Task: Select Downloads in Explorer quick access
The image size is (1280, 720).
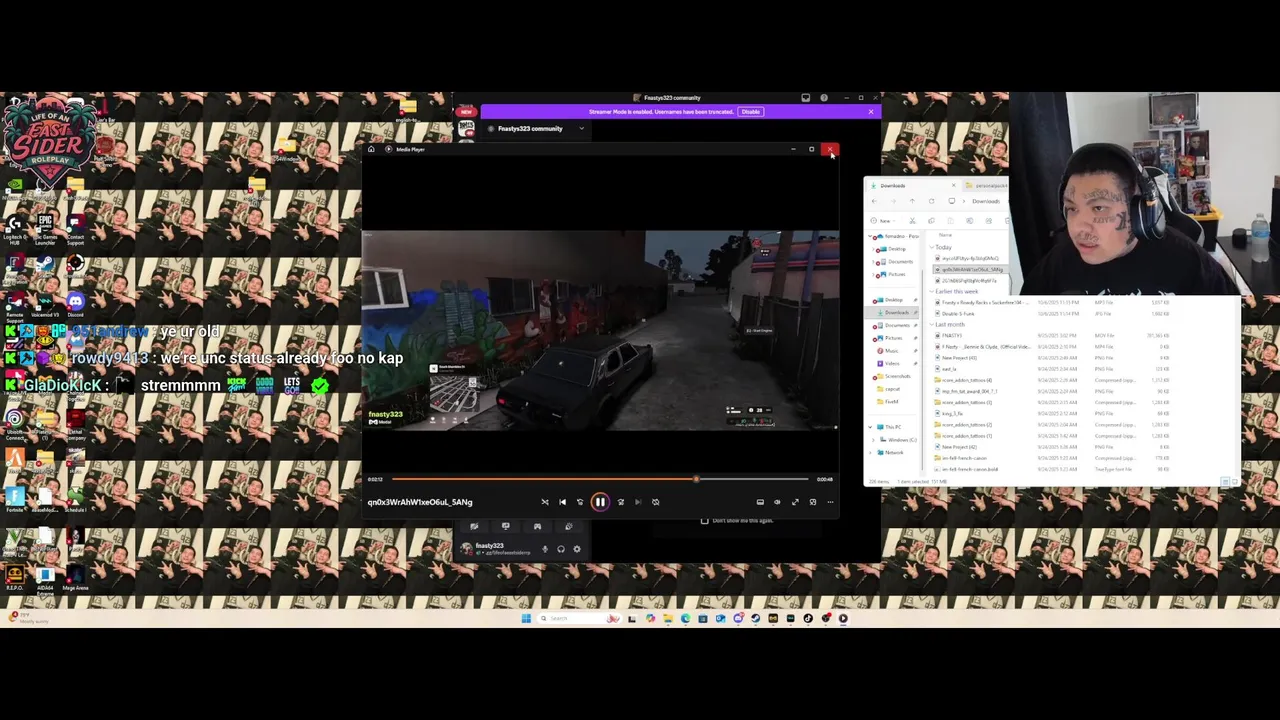Action: [x=894, y=312]
